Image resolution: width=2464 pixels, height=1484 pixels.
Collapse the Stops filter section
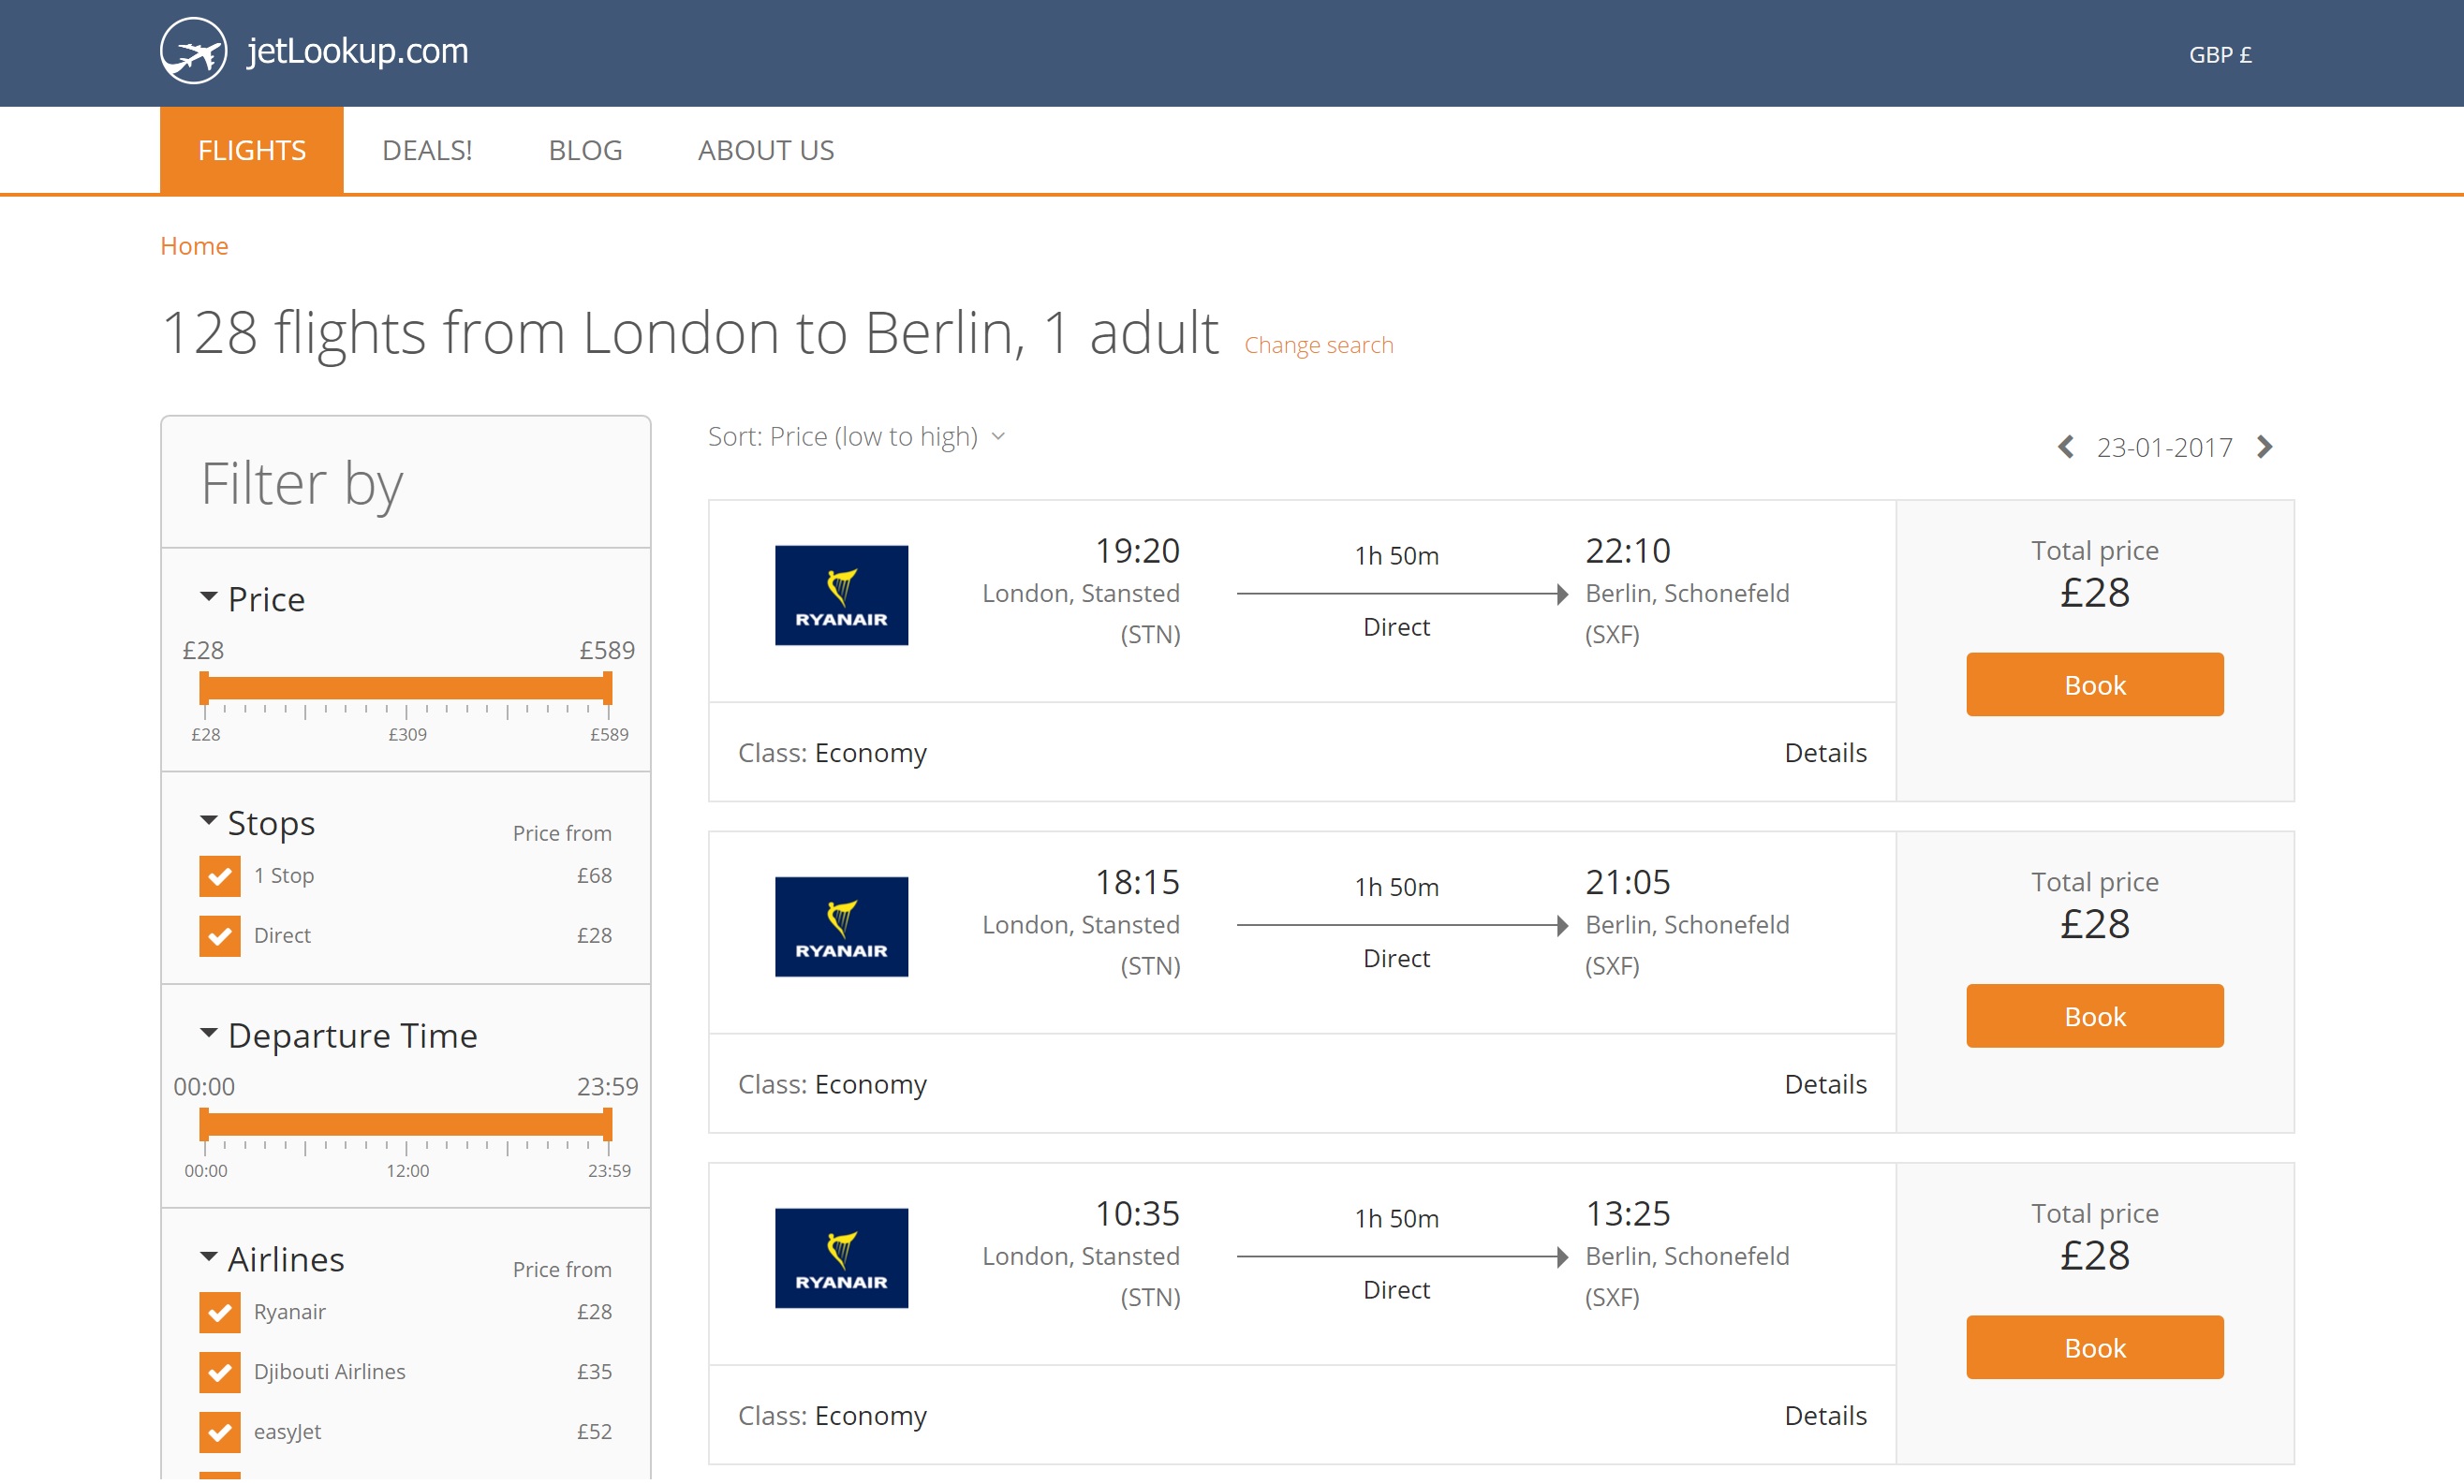click(257, 823)
